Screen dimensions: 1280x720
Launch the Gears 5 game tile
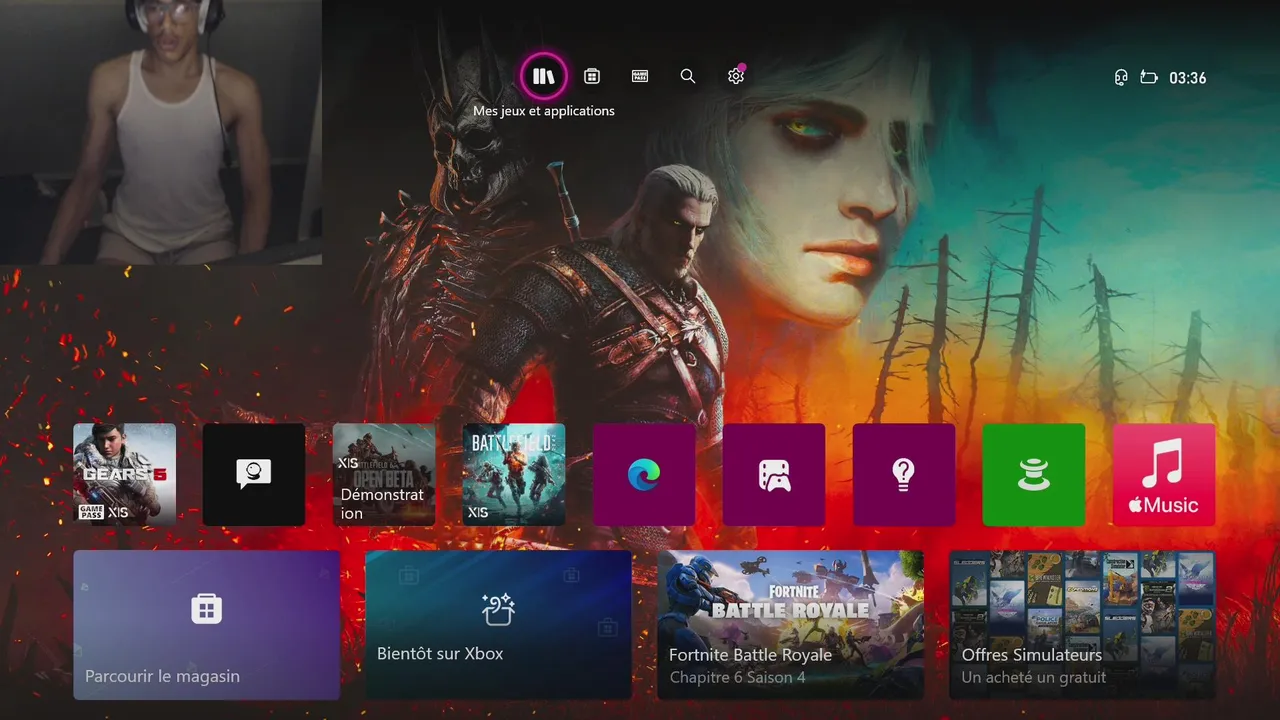click(124, 474)
